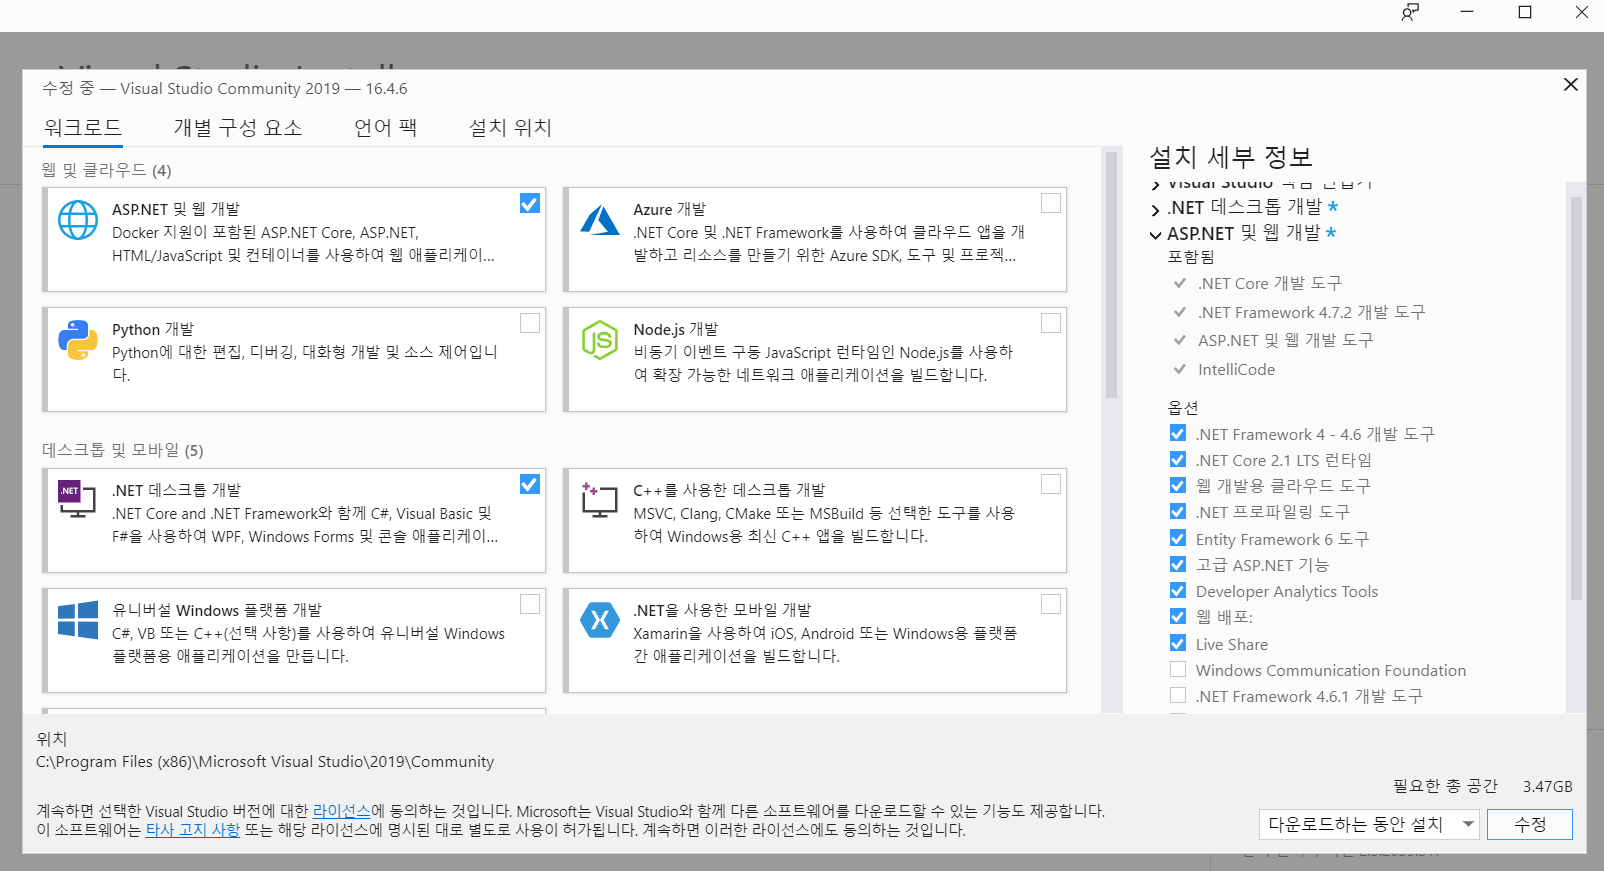
Task: Click the IntelliCode included item
Action: pyautogui.click(x=1236, y=369)
